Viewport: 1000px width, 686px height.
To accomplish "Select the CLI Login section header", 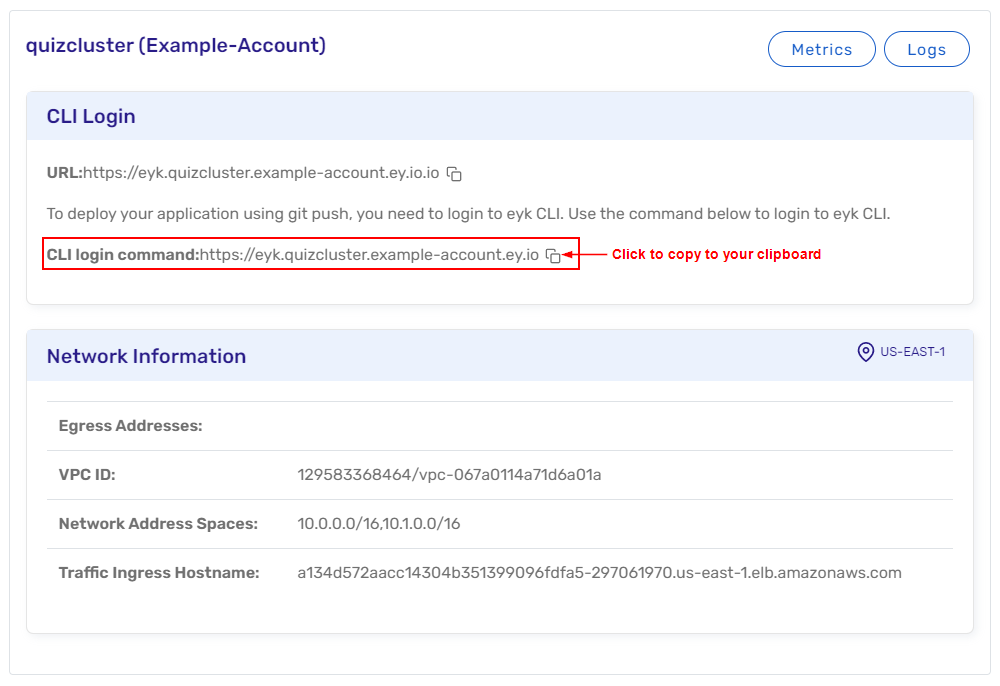I will click(x=91, y=116).
